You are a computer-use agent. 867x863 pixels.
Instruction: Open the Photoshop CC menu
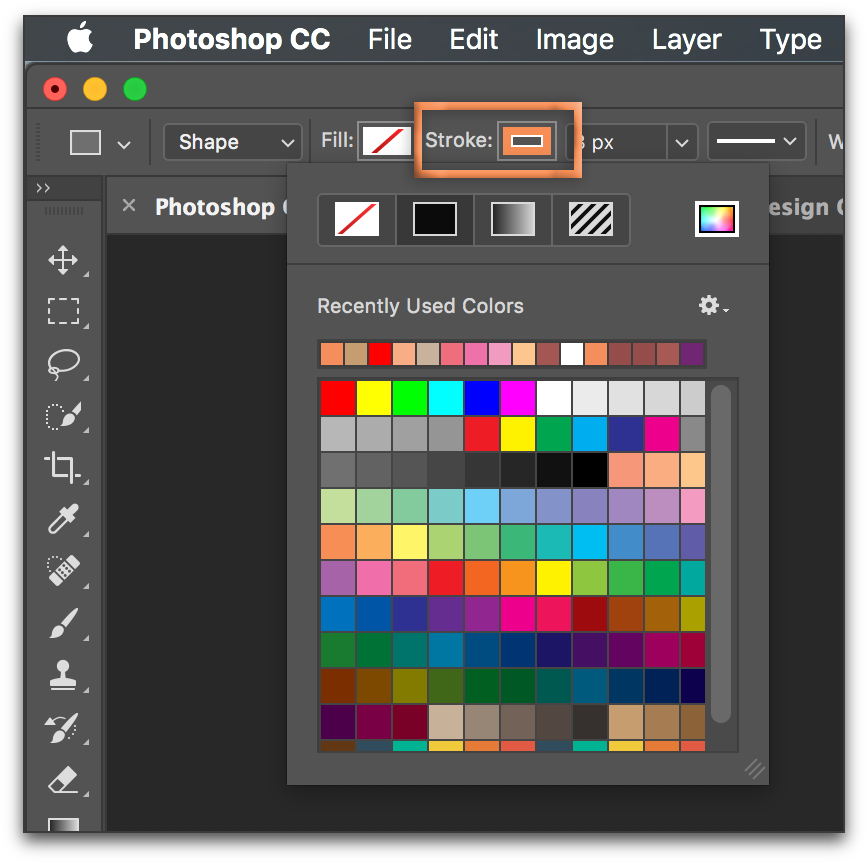232,39
